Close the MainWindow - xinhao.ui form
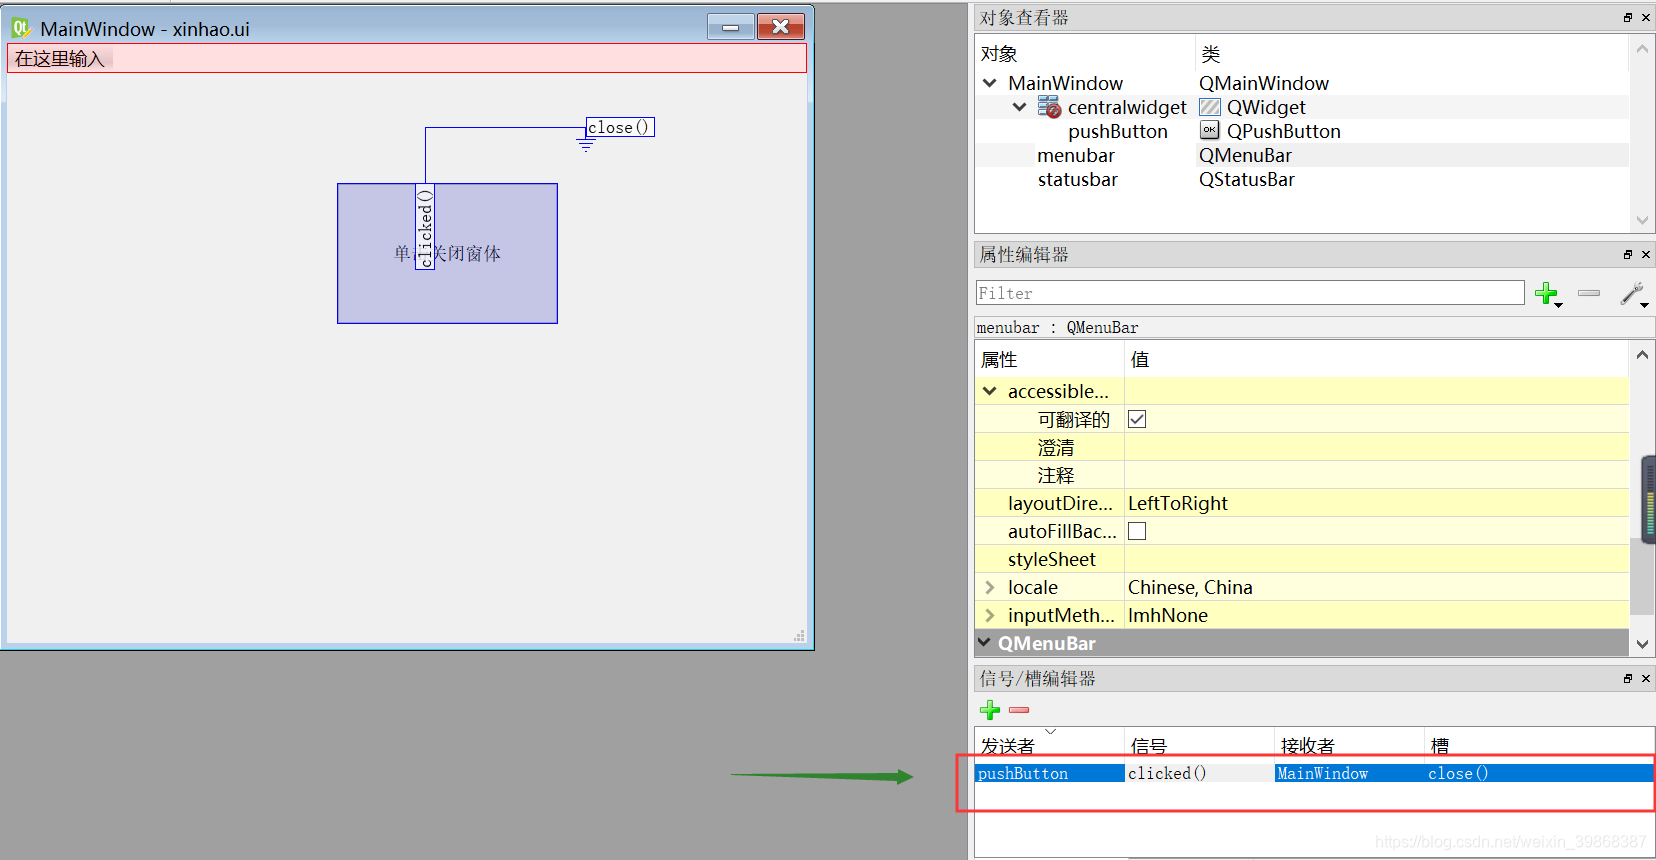 tap(781, 27)
